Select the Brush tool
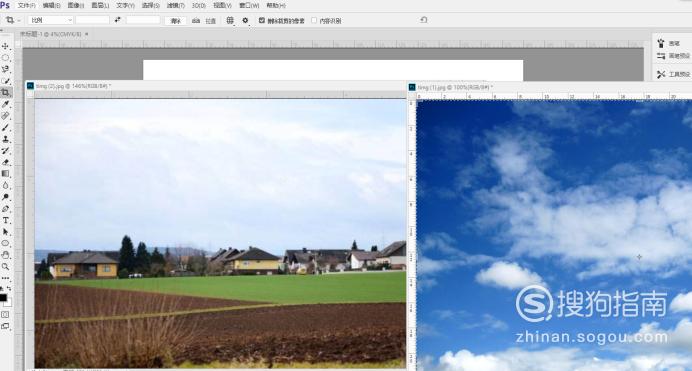Screen dimensions: 692x371 (x=5, y=127)
